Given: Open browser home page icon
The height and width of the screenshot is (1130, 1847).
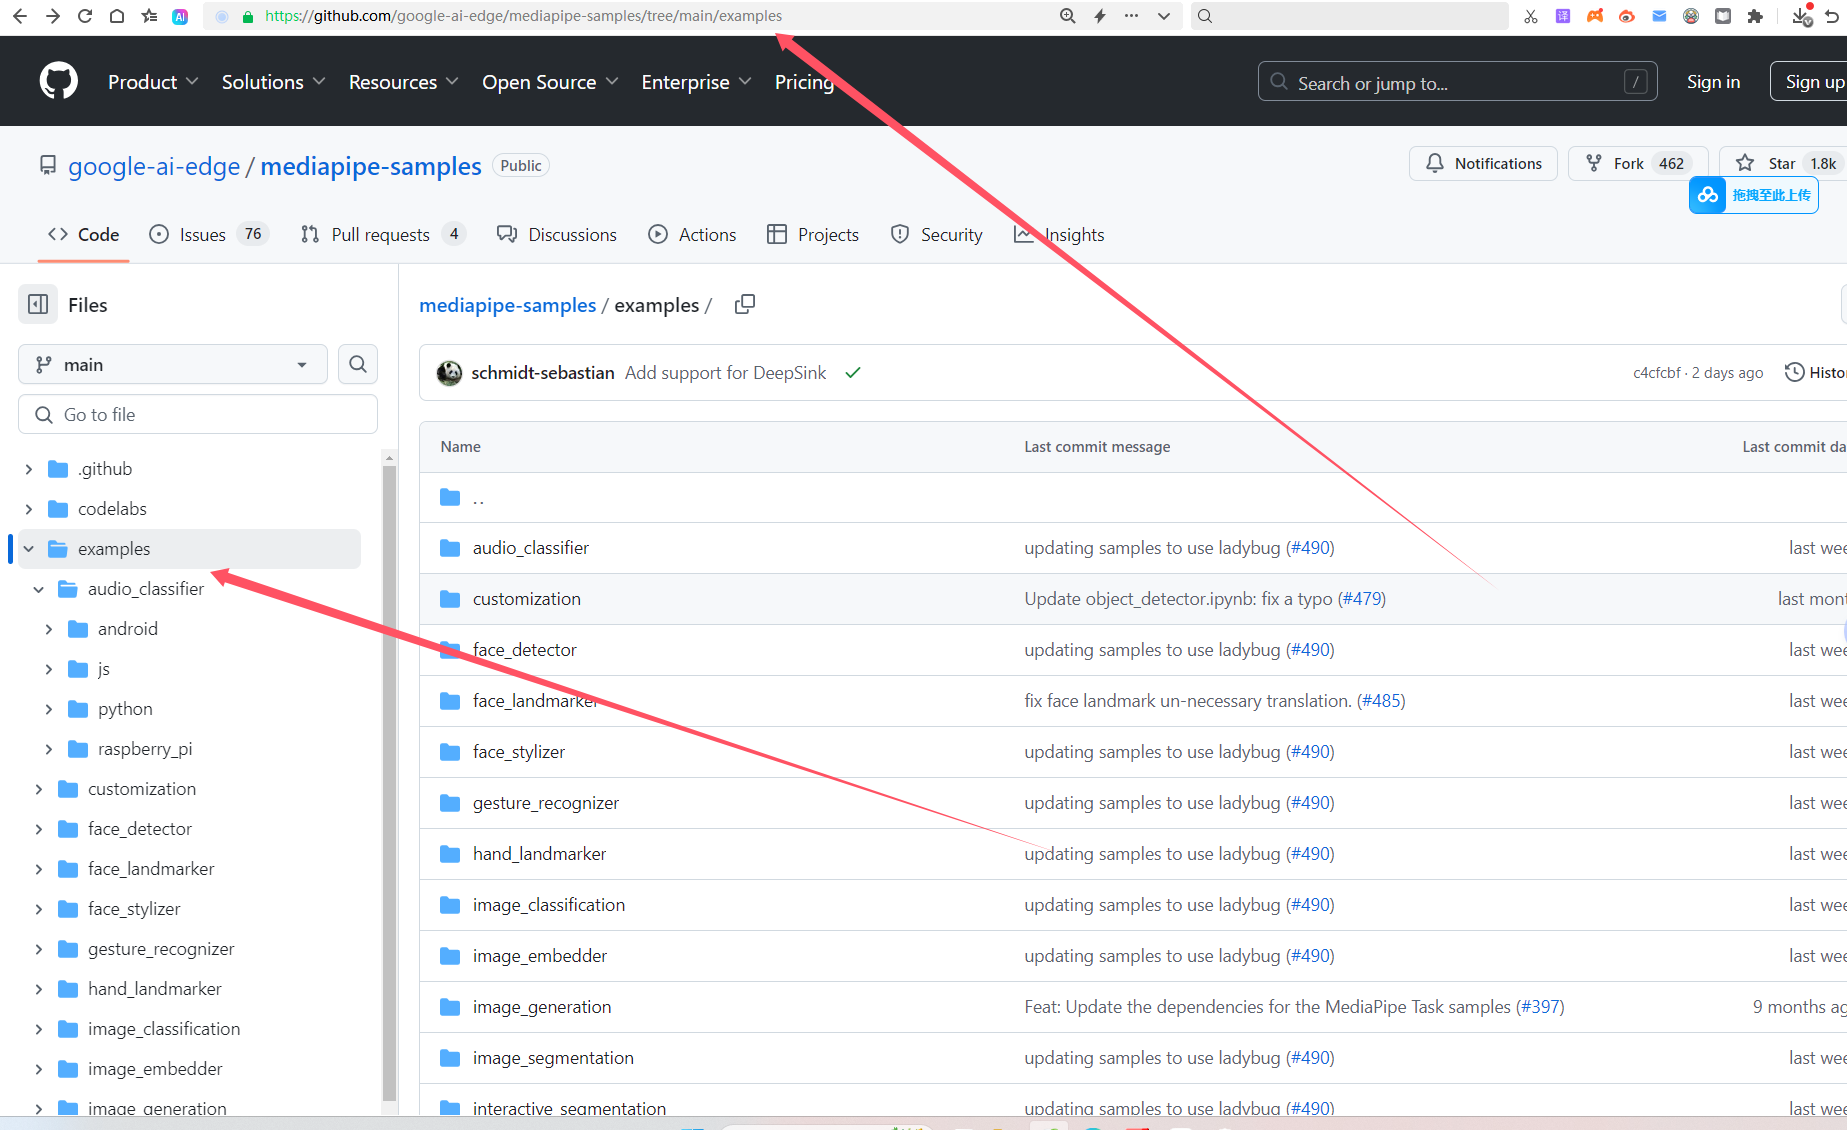Looking at the screenshot, I should point(117,16).
